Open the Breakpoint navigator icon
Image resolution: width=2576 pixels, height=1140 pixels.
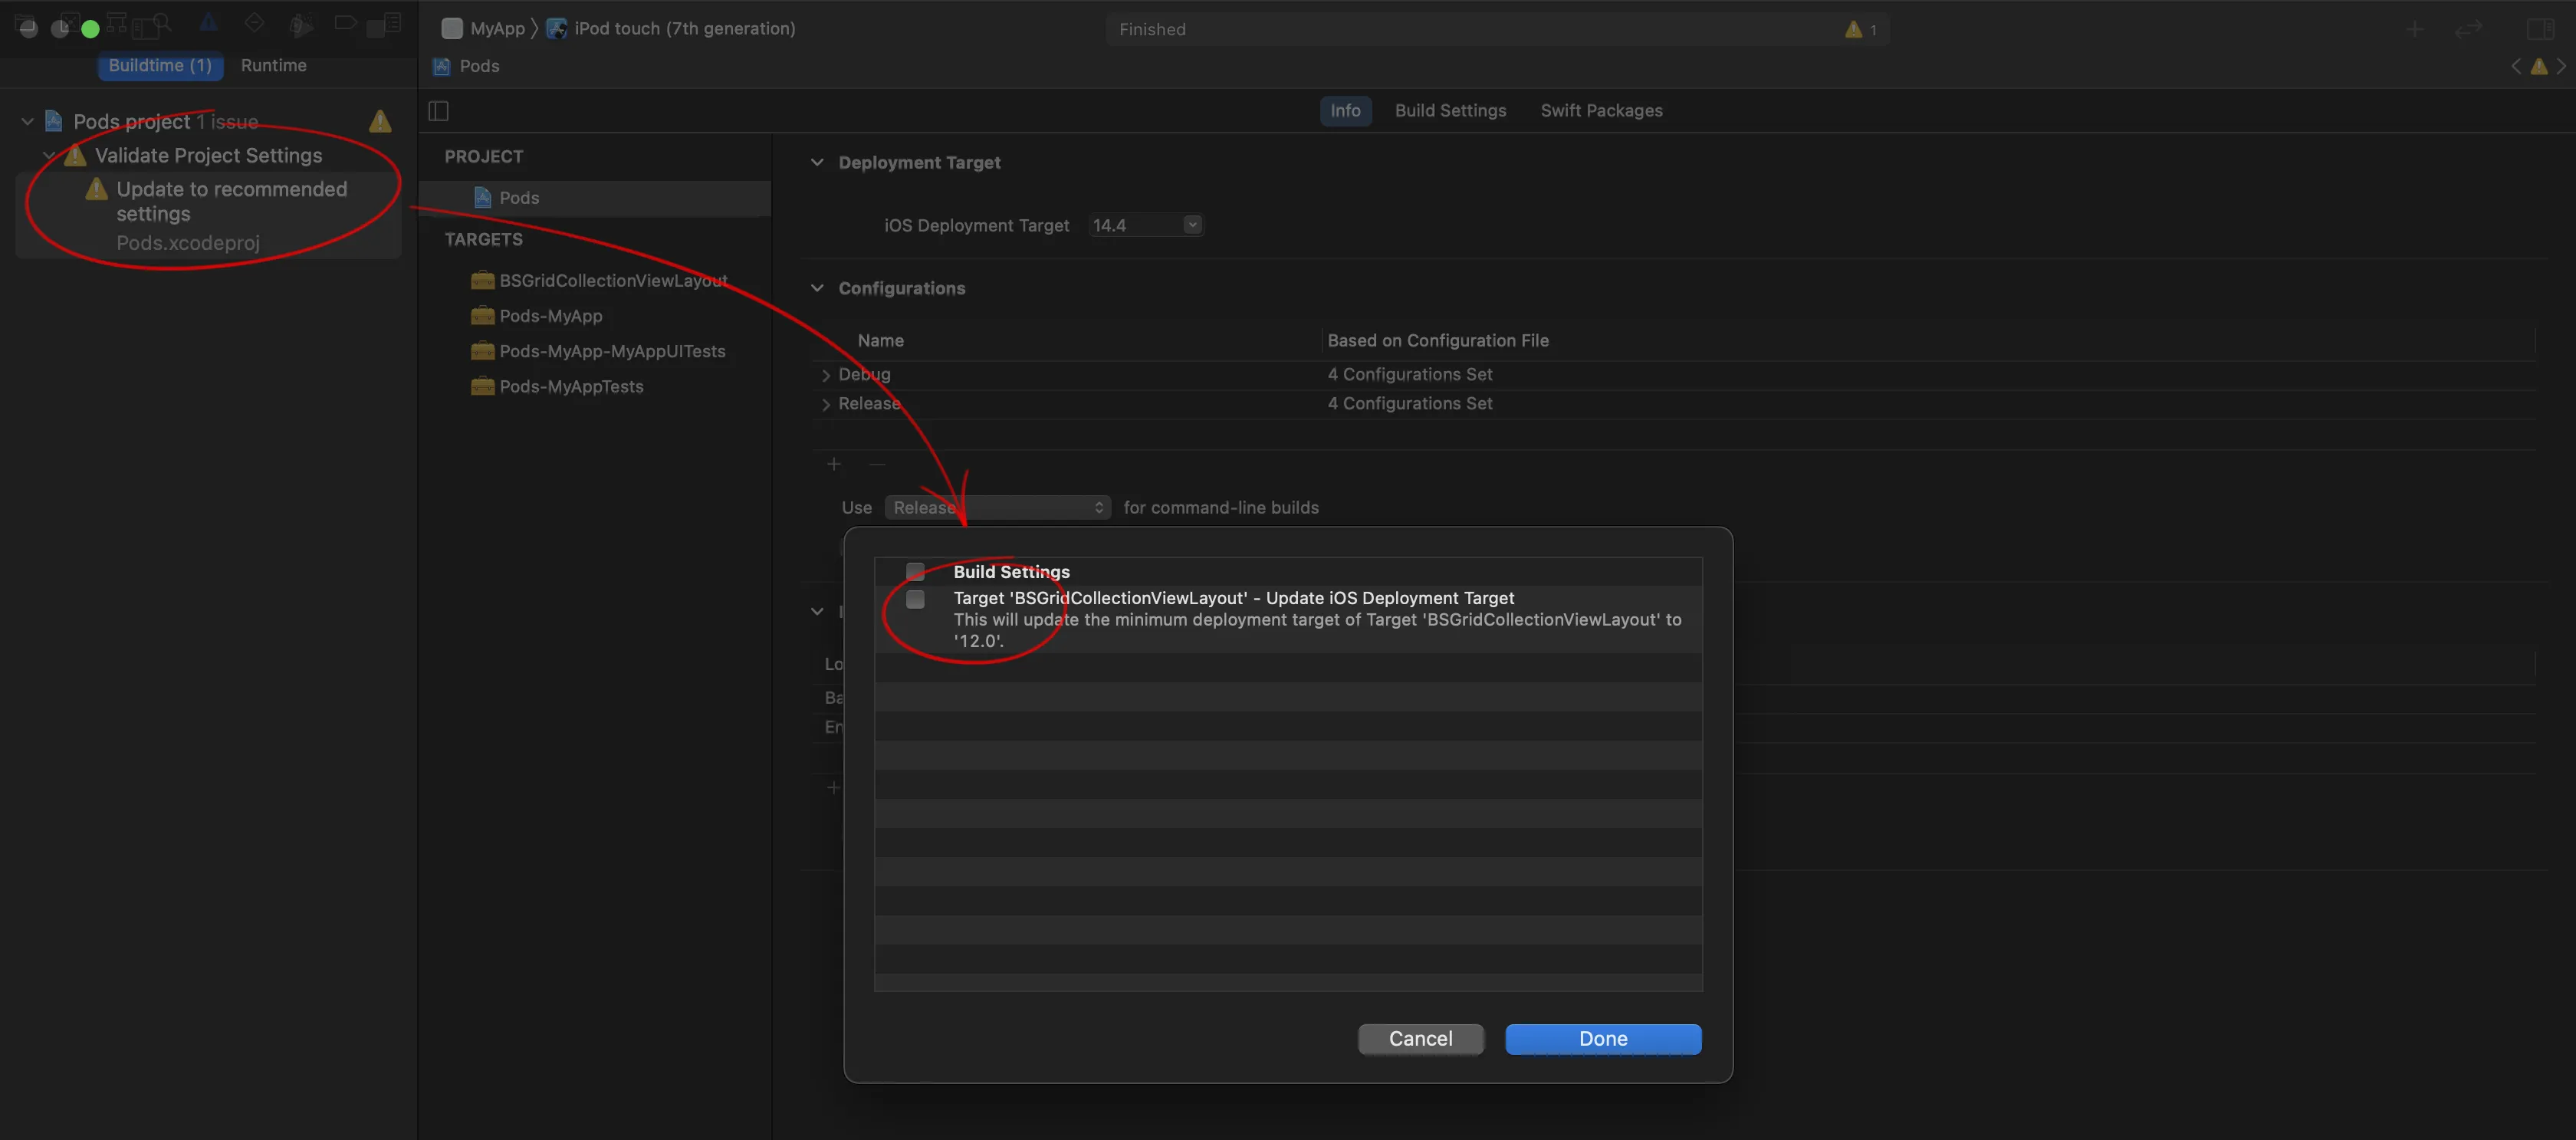(x=345, y=23)
